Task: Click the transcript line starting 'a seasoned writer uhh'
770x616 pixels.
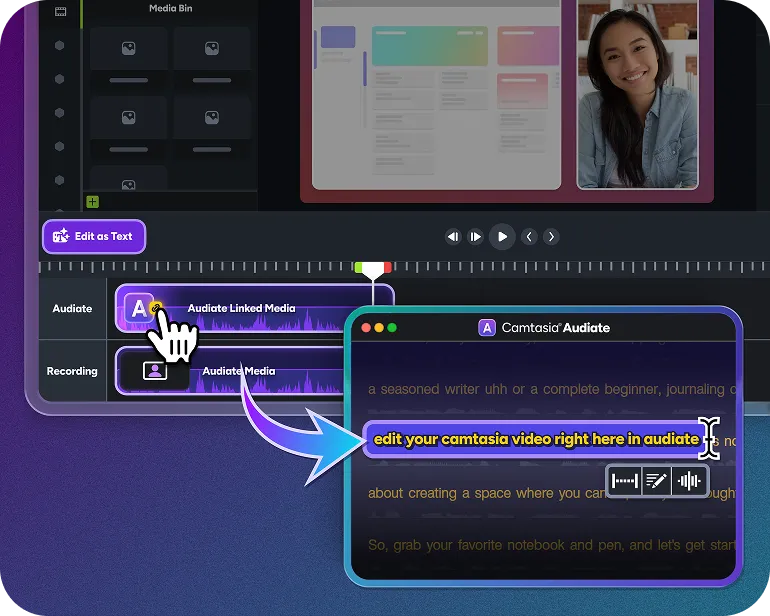Action: 552,389
